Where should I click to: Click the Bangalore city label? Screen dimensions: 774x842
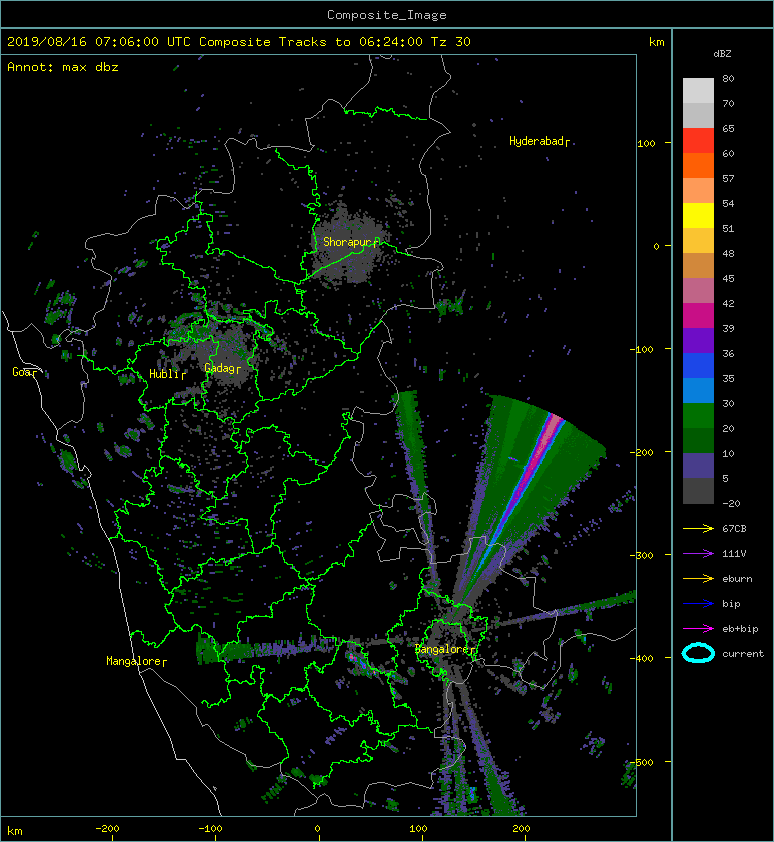tap(443, 649)
